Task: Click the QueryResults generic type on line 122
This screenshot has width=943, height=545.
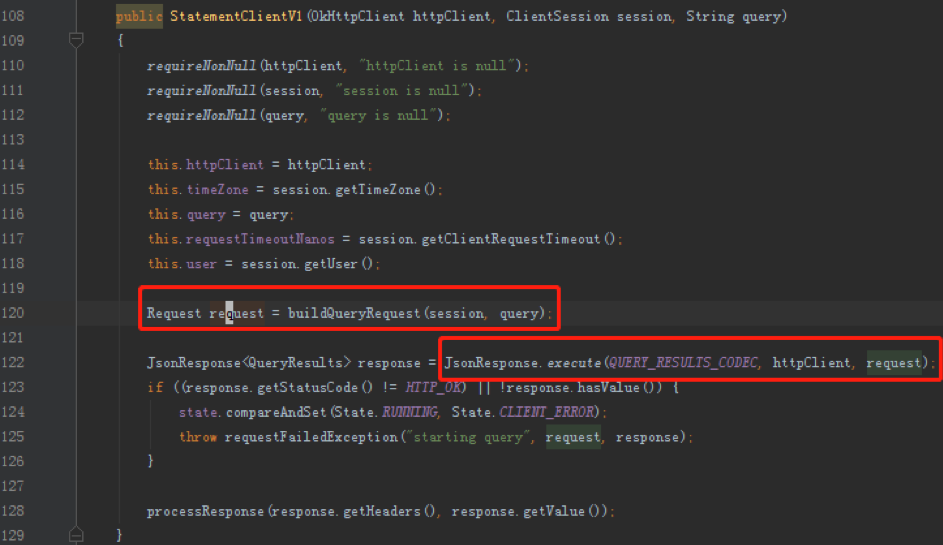Action: coord(295,362)
